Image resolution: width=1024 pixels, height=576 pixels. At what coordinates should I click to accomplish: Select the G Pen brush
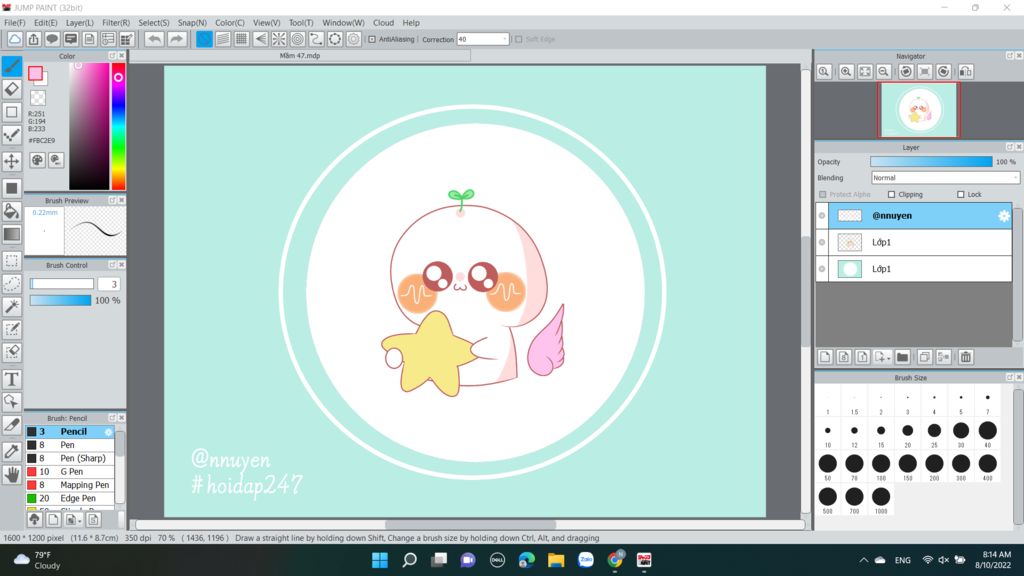[x=70, y=472]
